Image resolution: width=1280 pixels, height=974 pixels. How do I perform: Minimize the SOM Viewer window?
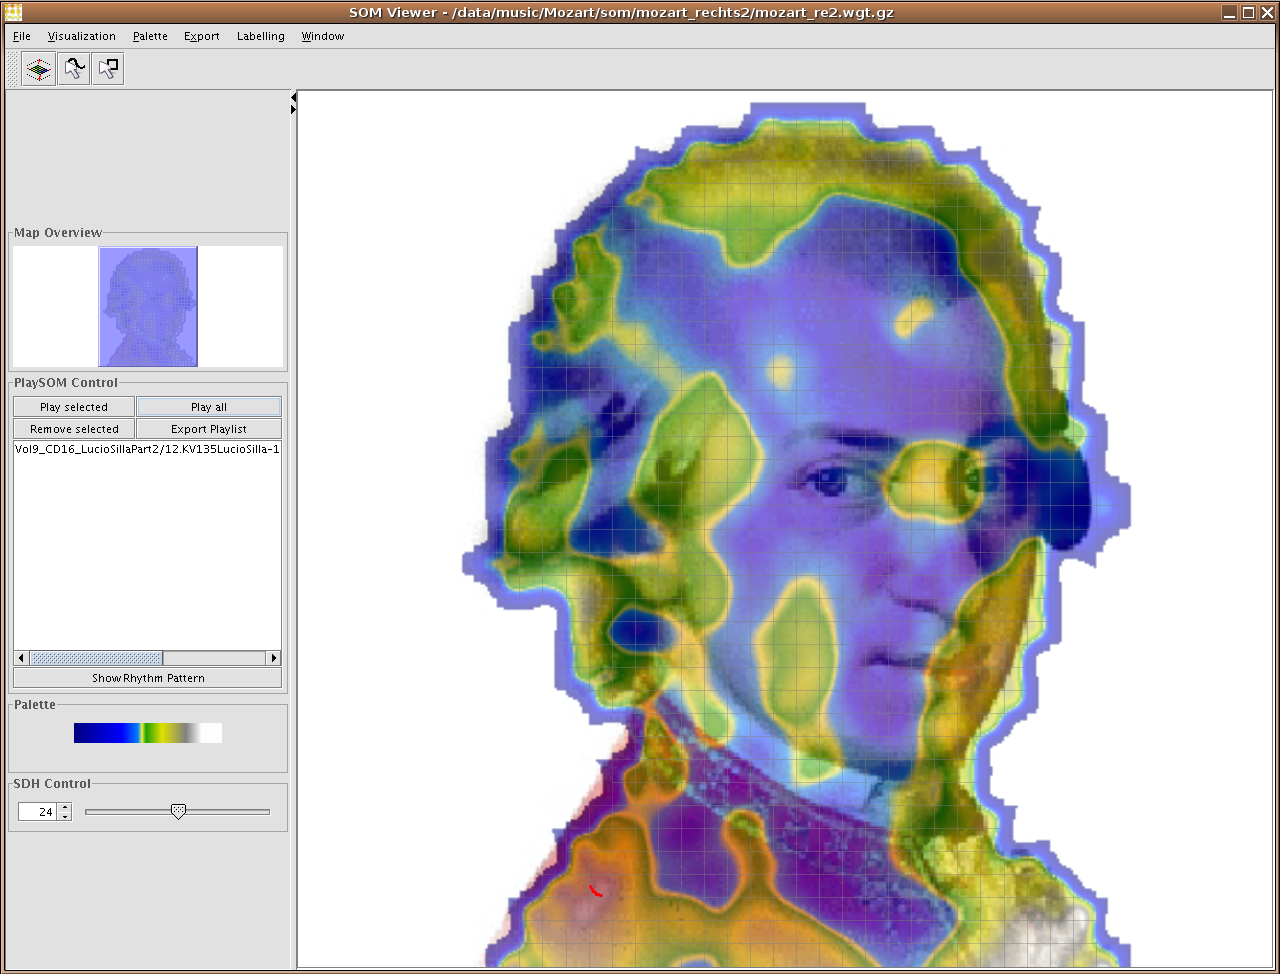point(1230,12)
